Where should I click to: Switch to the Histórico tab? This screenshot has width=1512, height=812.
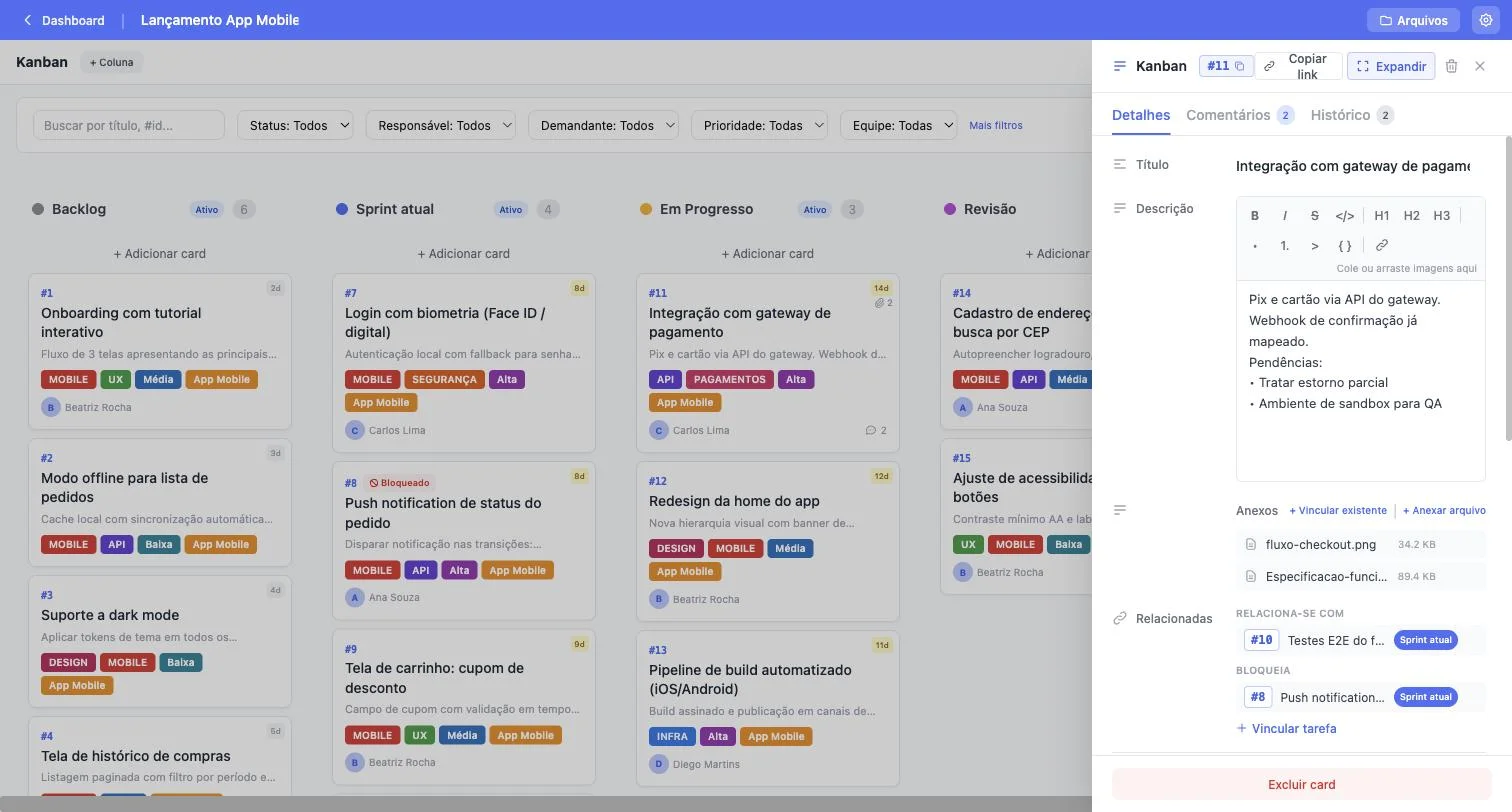click(x=1352, y=115)
